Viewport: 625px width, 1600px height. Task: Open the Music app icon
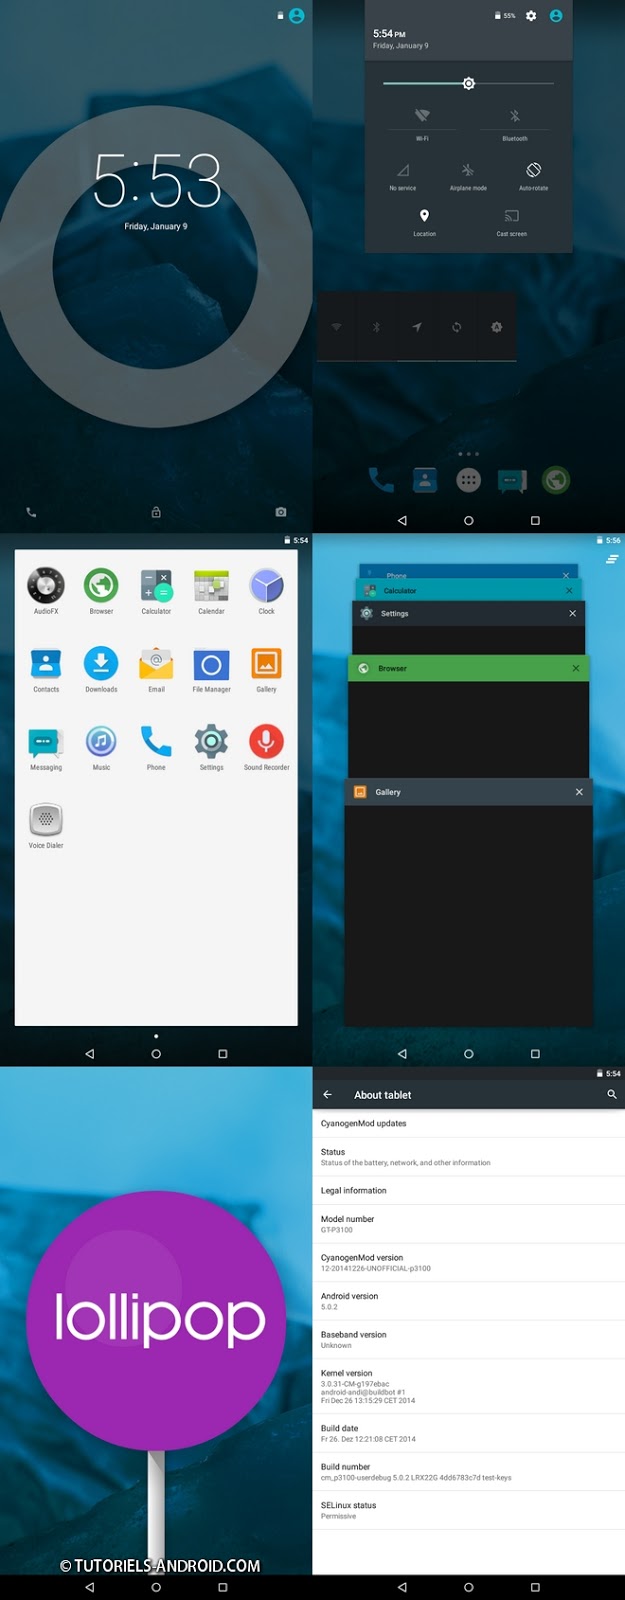[101, 742]
